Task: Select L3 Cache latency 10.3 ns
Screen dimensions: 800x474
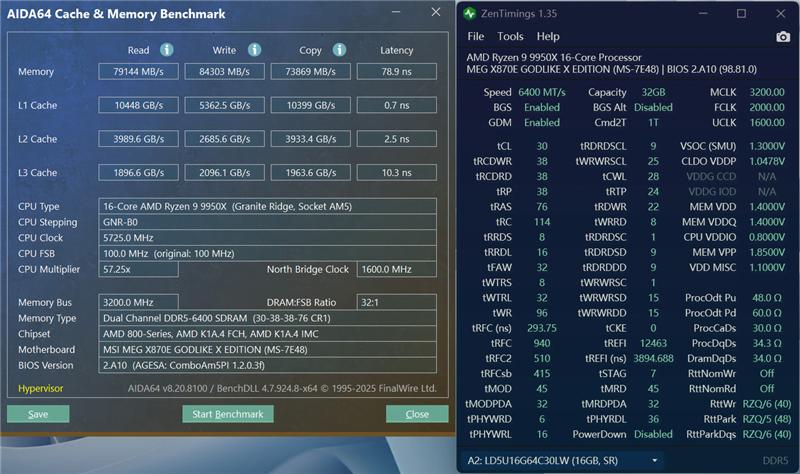Action: 396,172
